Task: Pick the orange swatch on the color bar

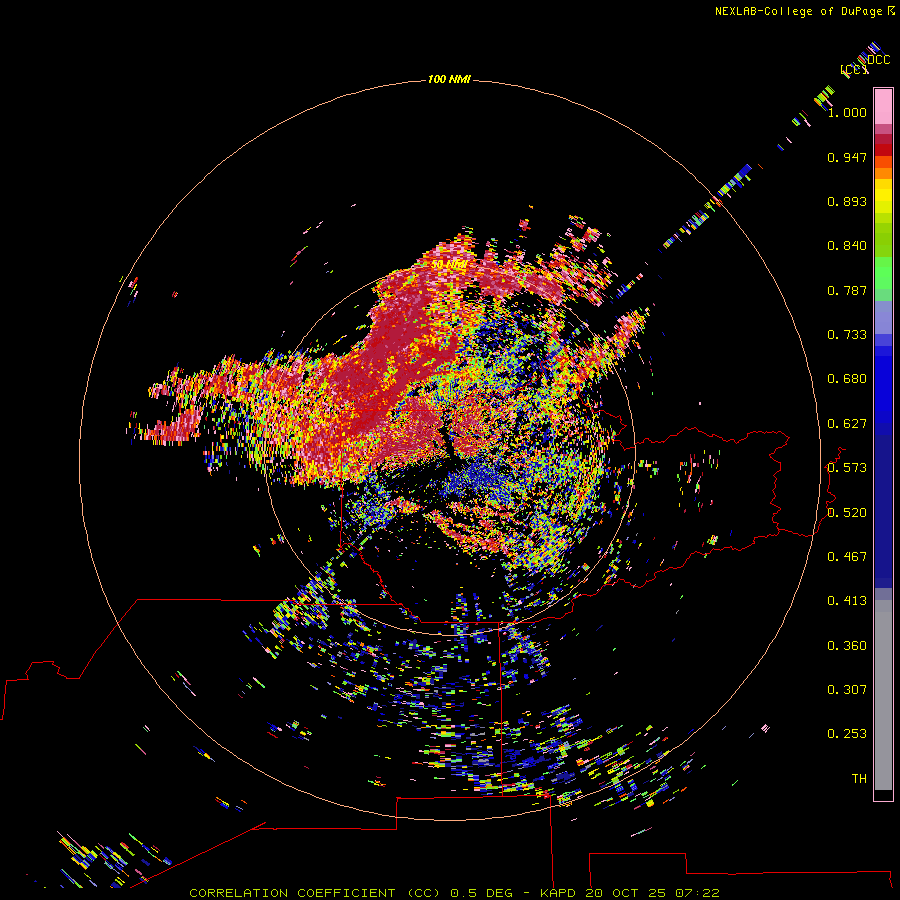Action: 883,173
